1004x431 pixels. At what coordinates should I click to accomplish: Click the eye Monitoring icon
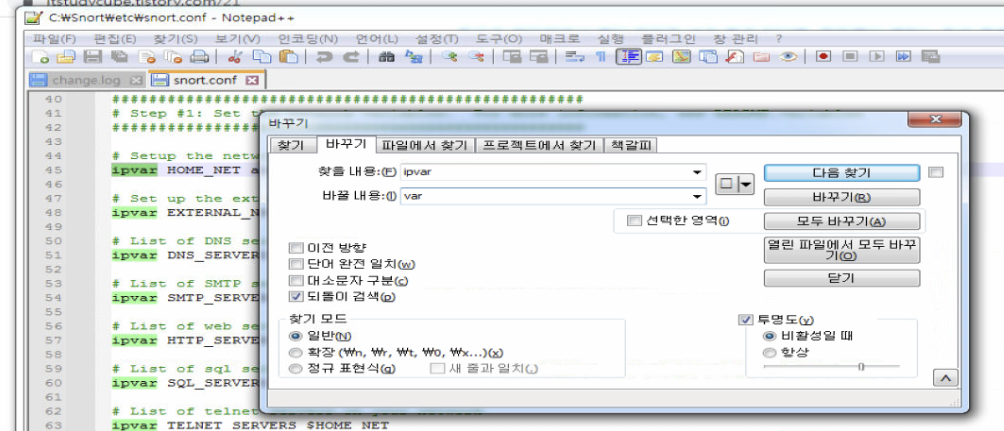pyautogui.click(x=788, y=57)
